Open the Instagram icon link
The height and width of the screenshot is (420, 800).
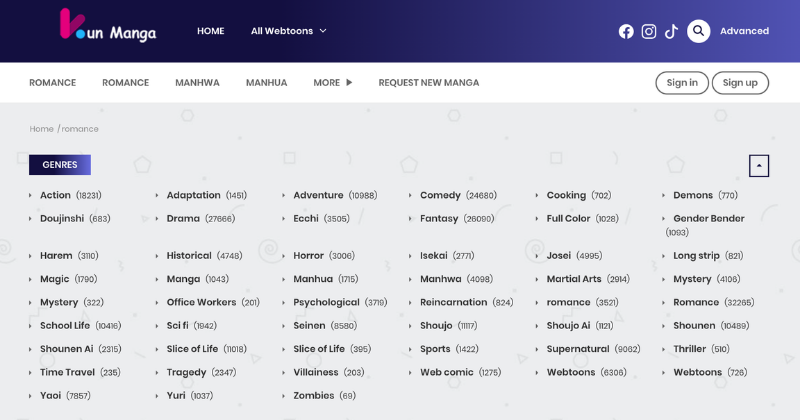tap(649, 31)
